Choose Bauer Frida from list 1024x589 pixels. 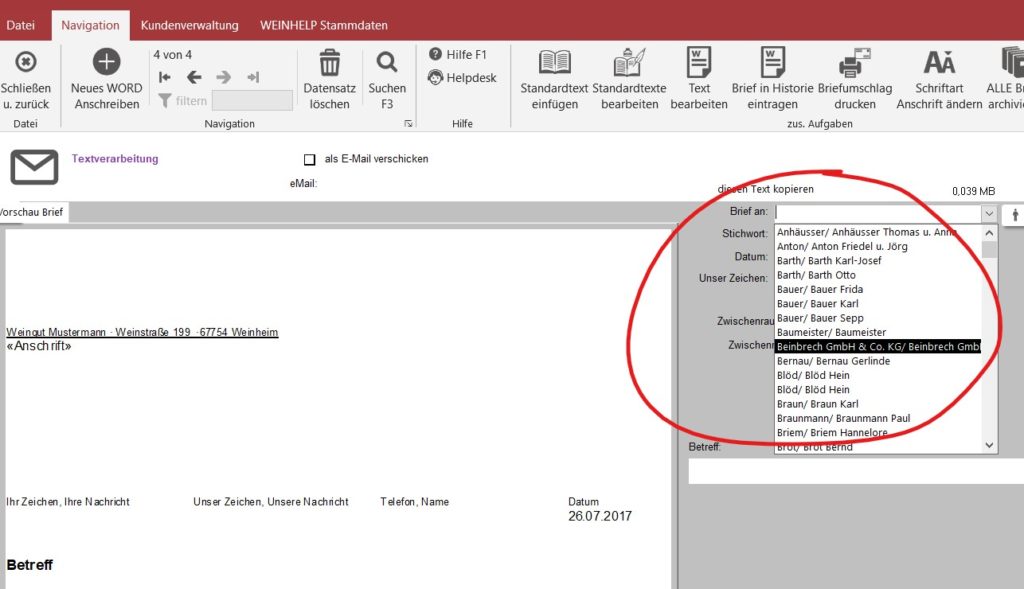820,289
